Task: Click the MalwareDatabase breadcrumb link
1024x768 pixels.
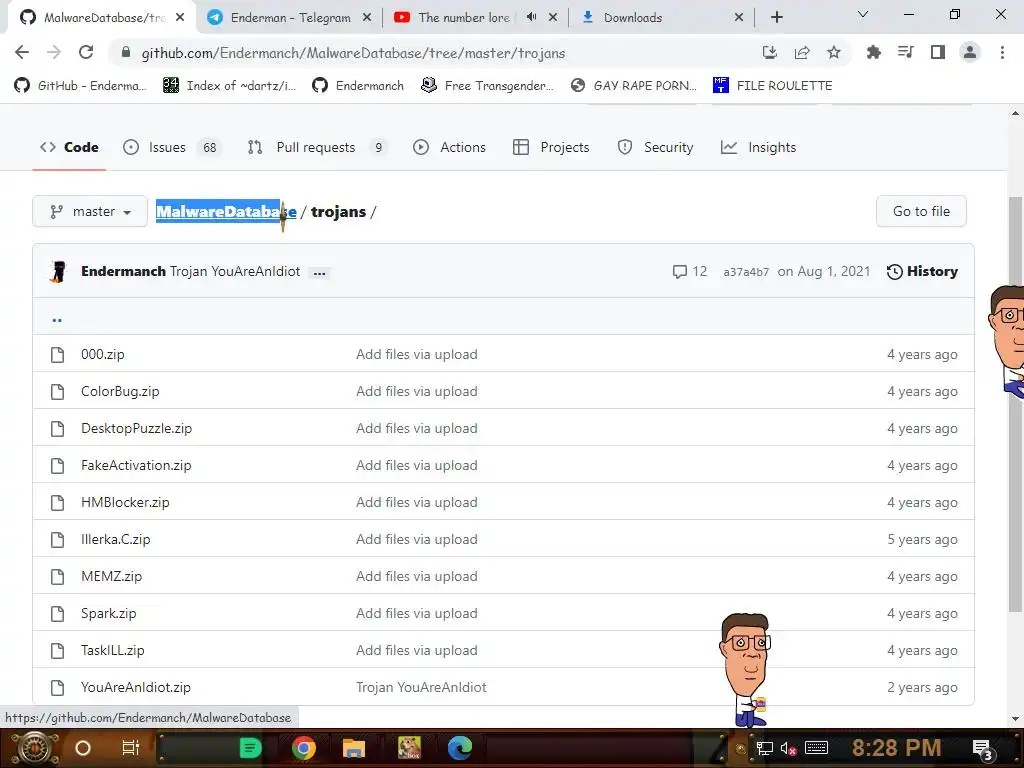Action: point(226,212)
